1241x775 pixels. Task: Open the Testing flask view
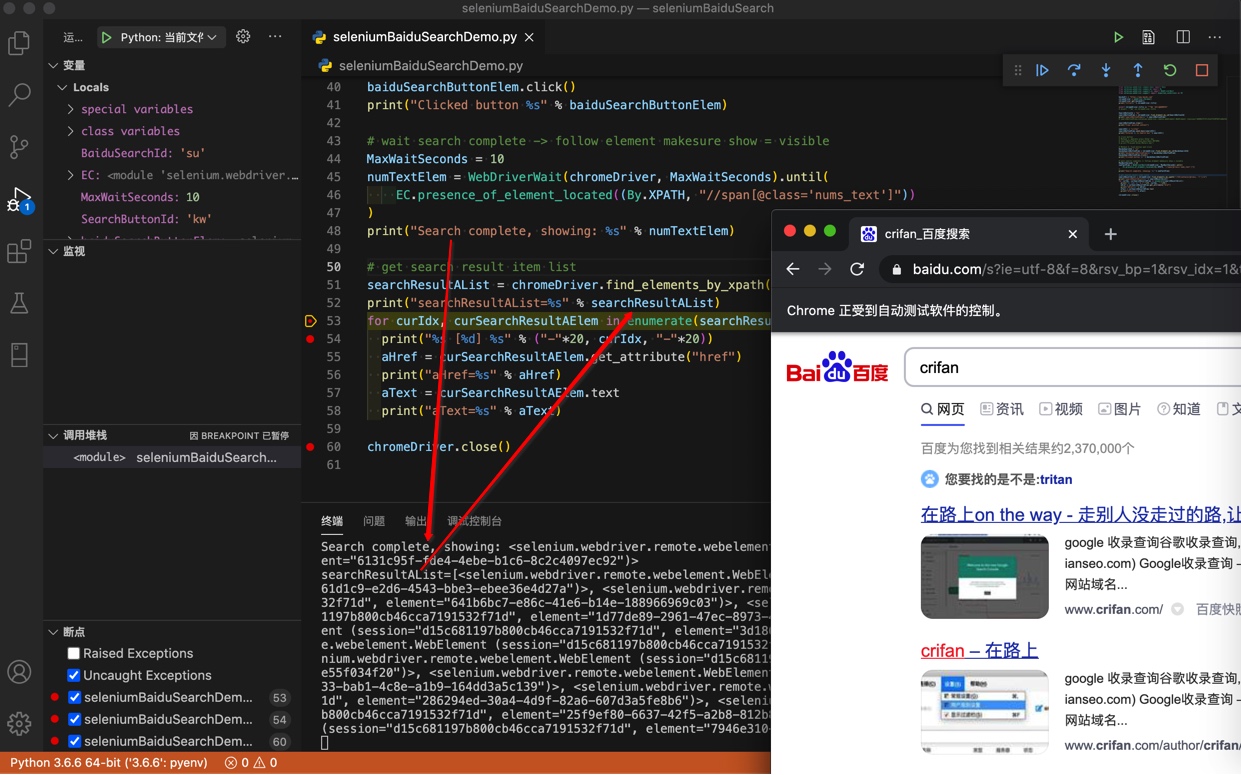point(19,303)
